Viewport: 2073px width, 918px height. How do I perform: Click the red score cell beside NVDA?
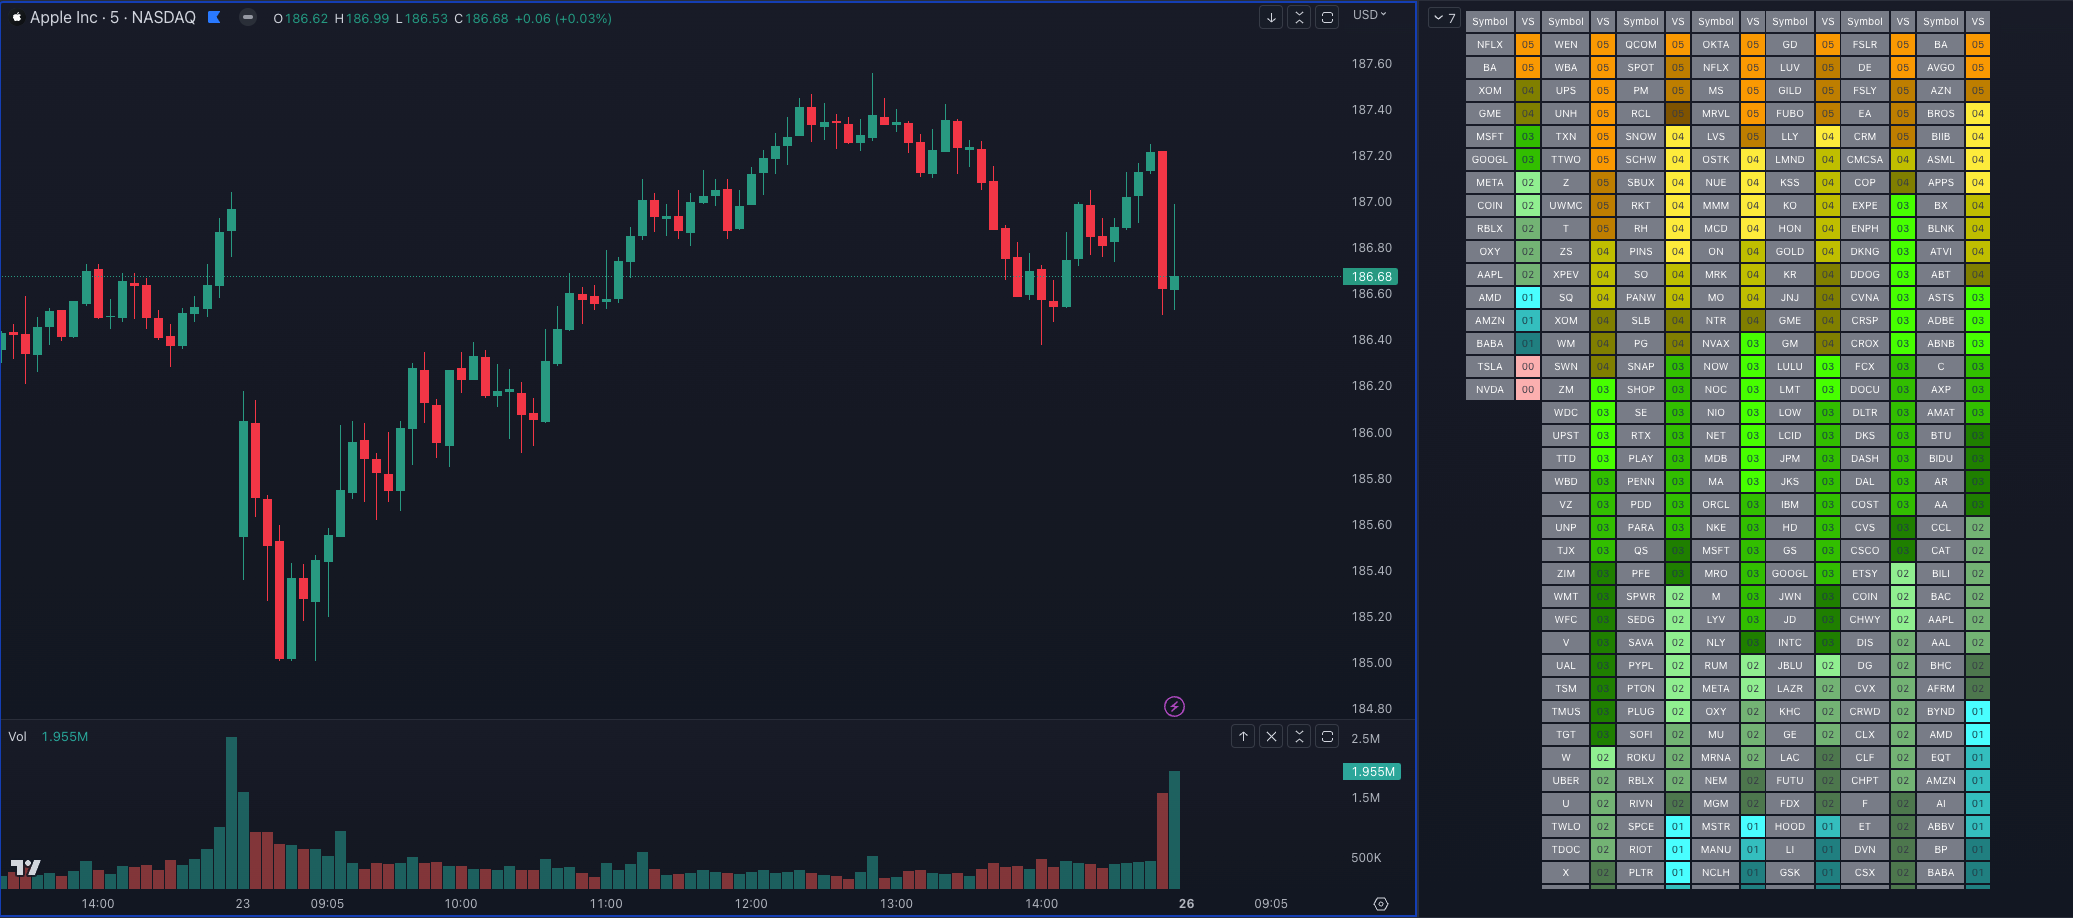[x=1528, y=389]
